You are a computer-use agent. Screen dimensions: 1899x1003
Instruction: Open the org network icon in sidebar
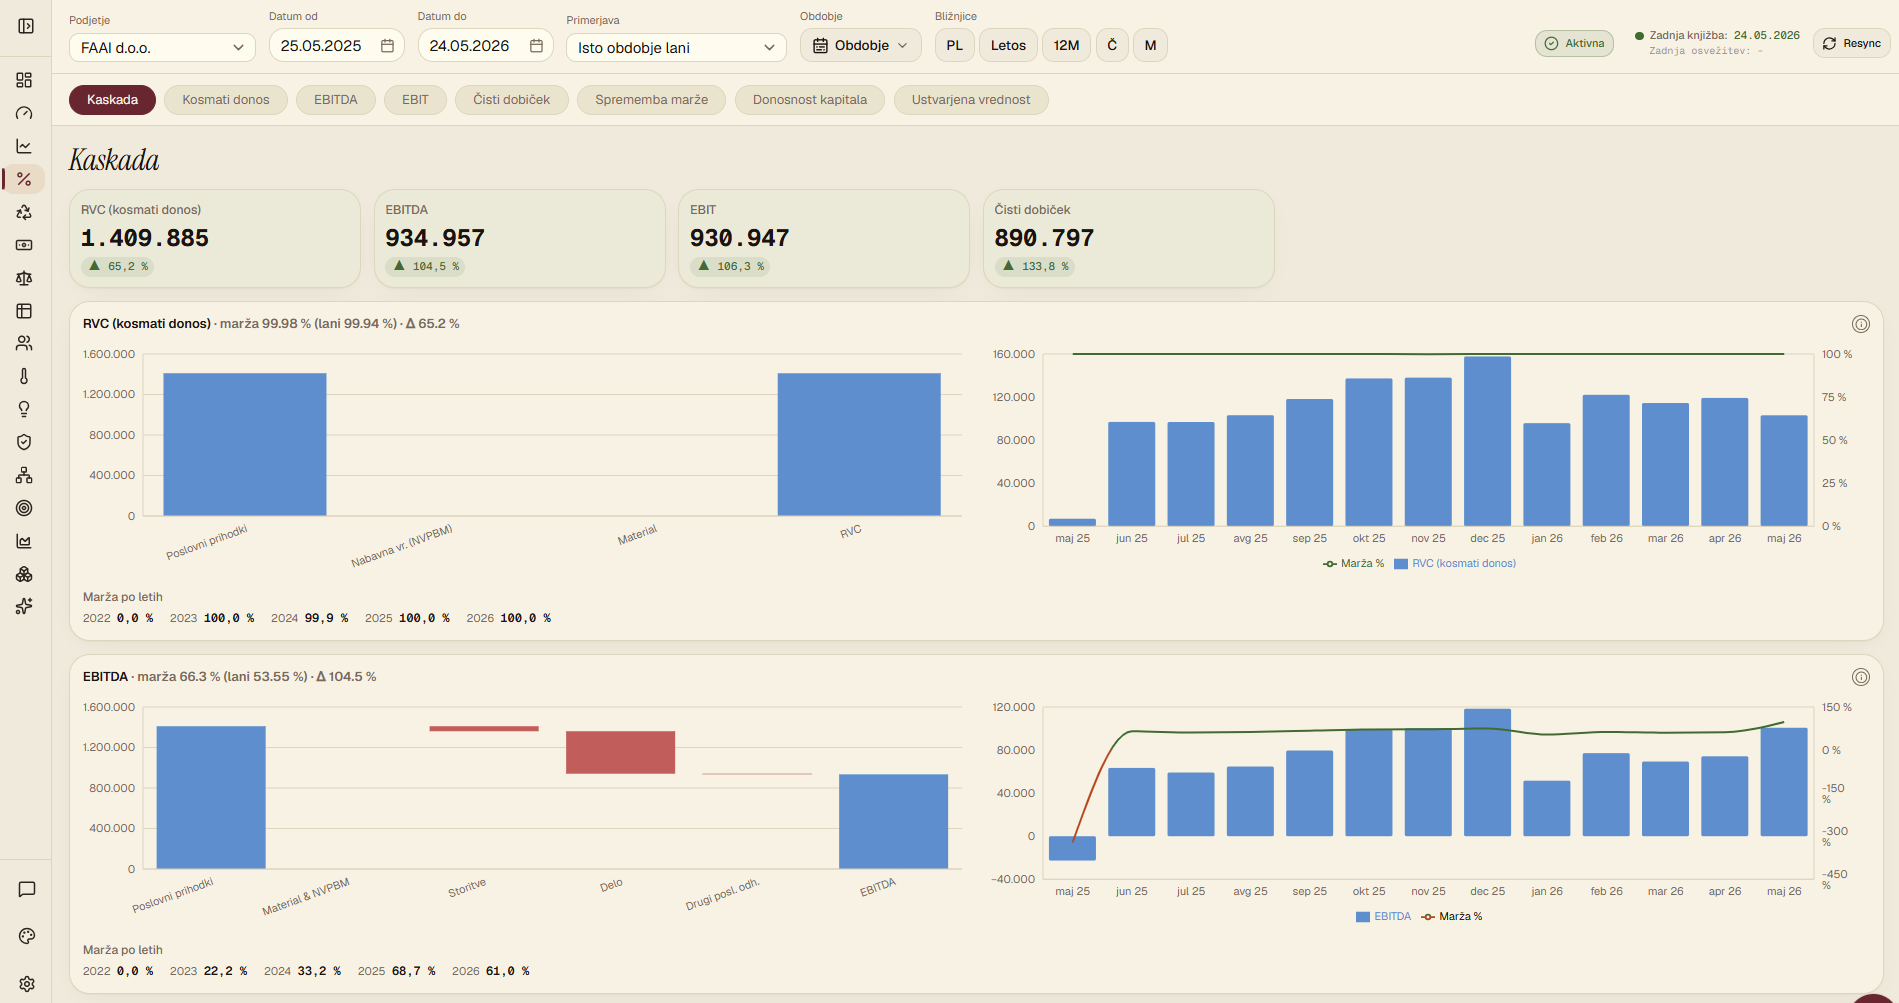pyautogui.click(x=24, y=475)
